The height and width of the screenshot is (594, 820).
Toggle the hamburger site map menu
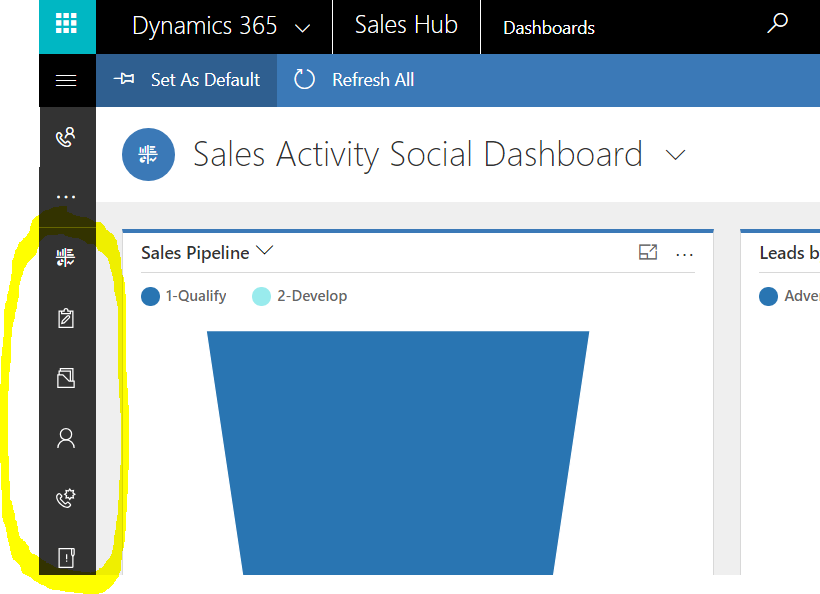click(66, 81)
